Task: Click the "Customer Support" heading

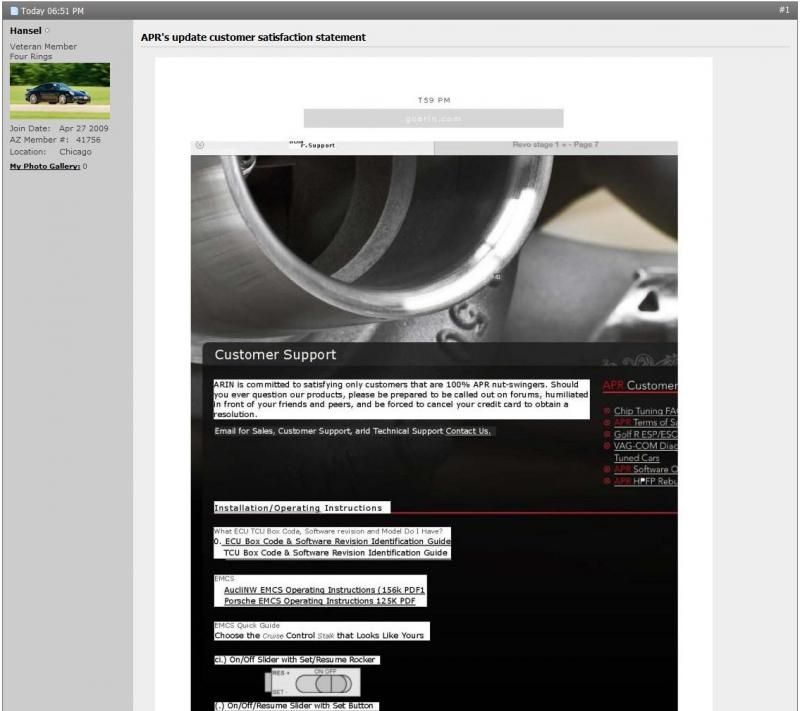Action: pyautogui.click(x=275, y=354)
